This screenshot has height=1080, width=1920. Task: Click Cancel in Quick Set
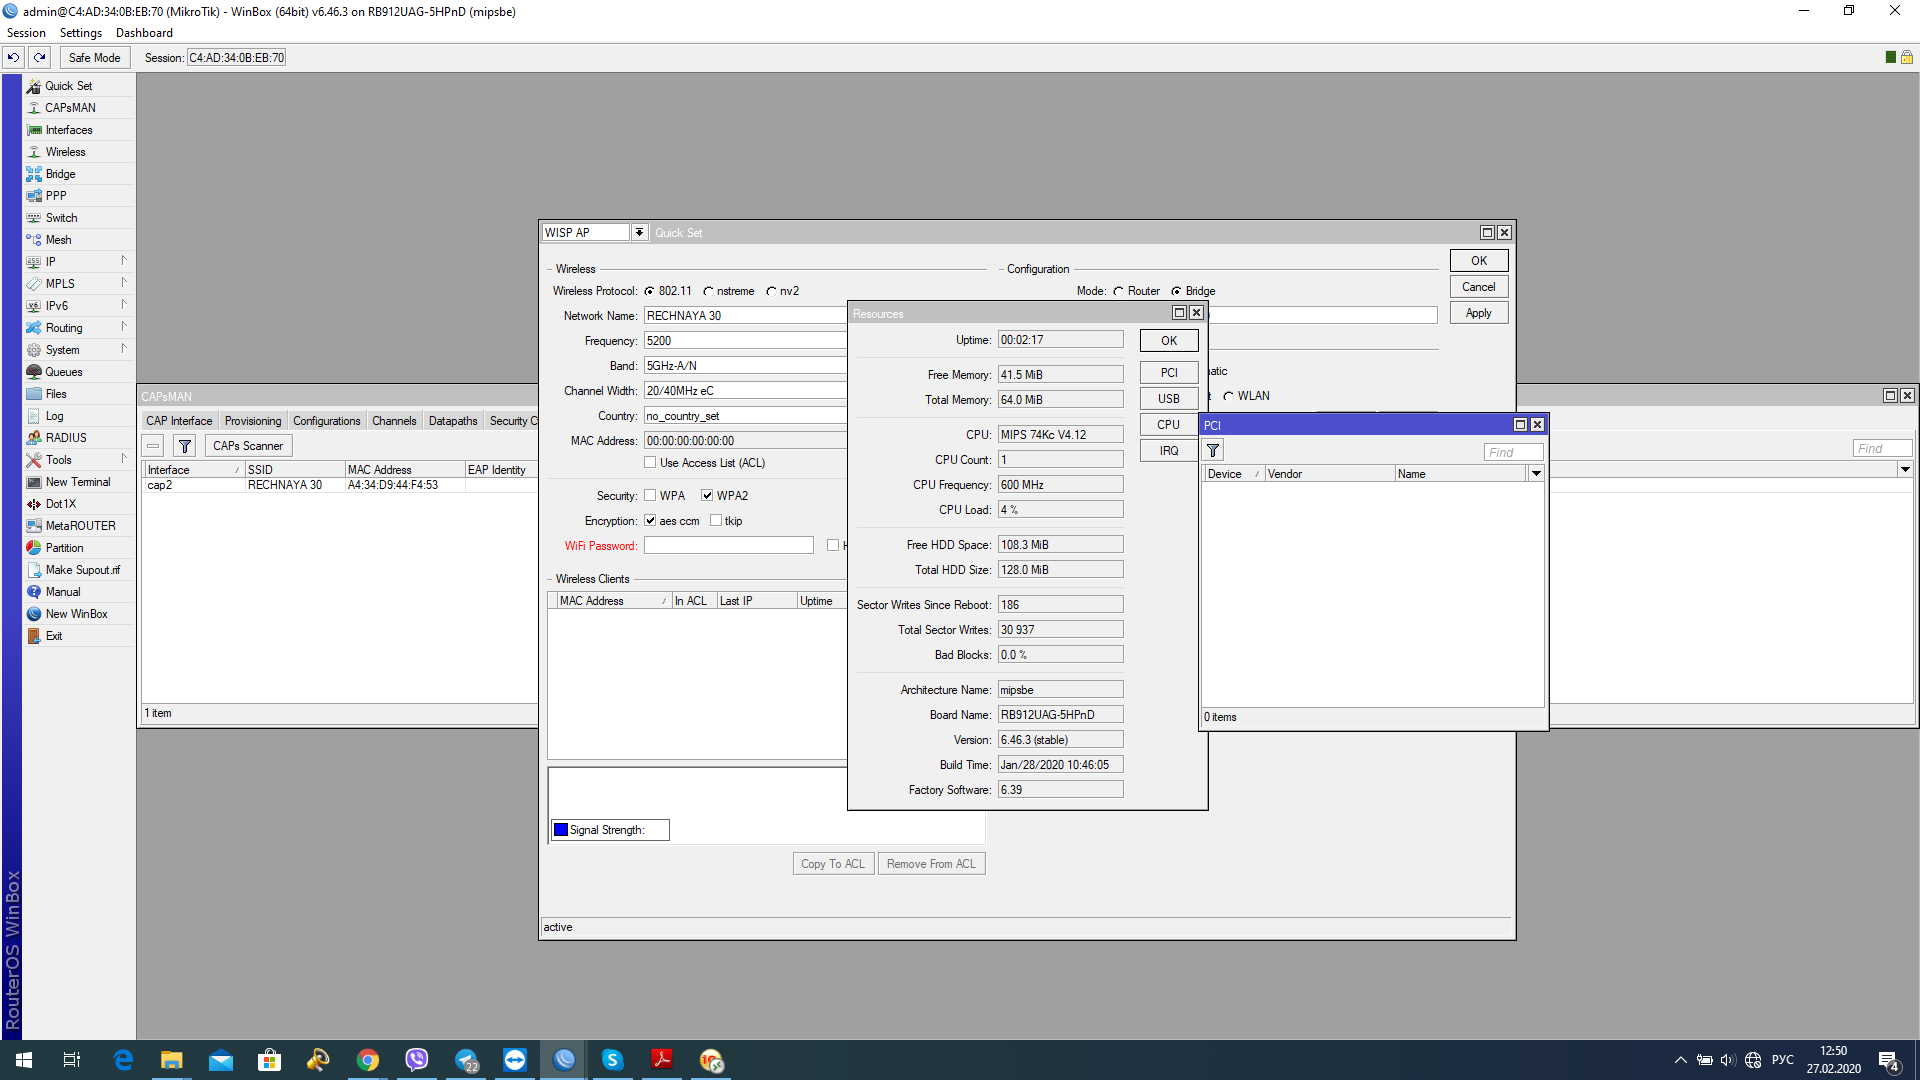pos(1479,287)
